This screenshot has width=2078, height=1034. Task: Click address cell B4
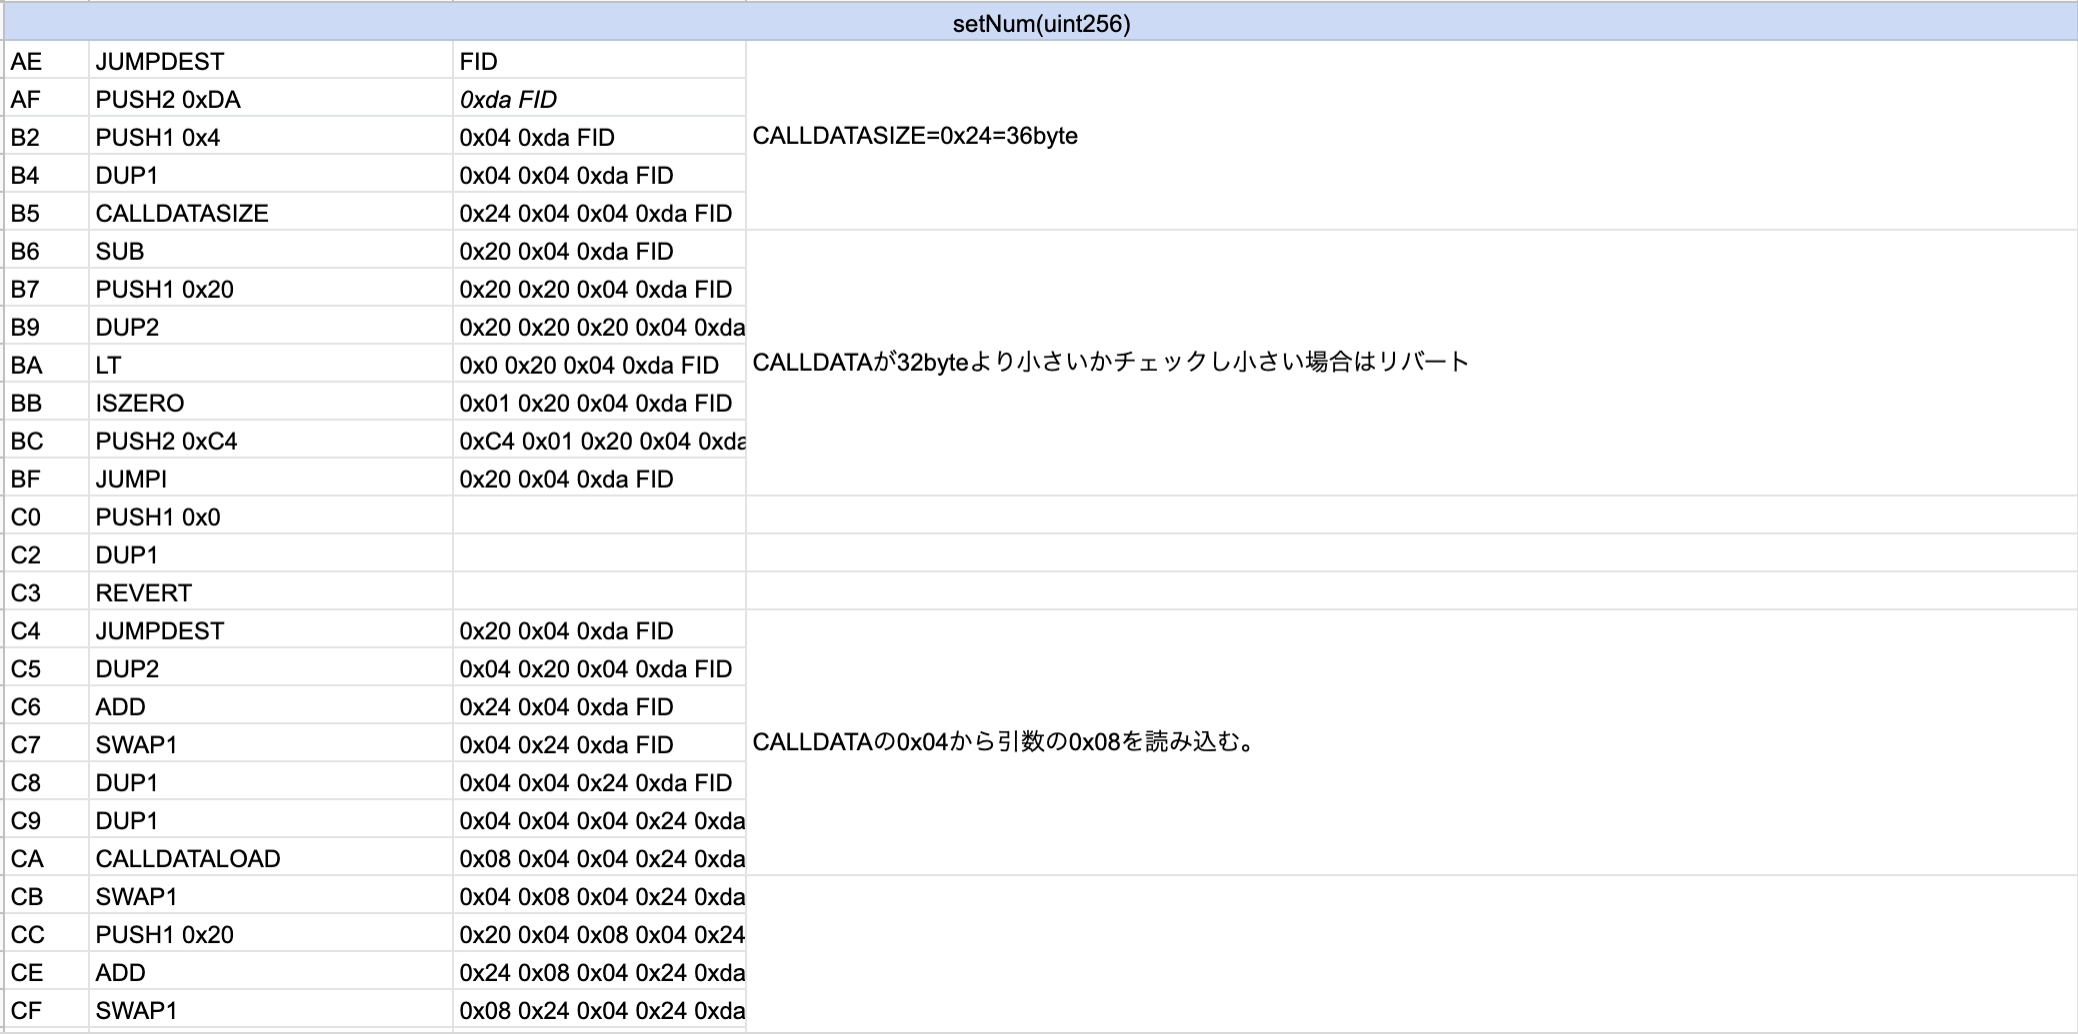[46, 175]
